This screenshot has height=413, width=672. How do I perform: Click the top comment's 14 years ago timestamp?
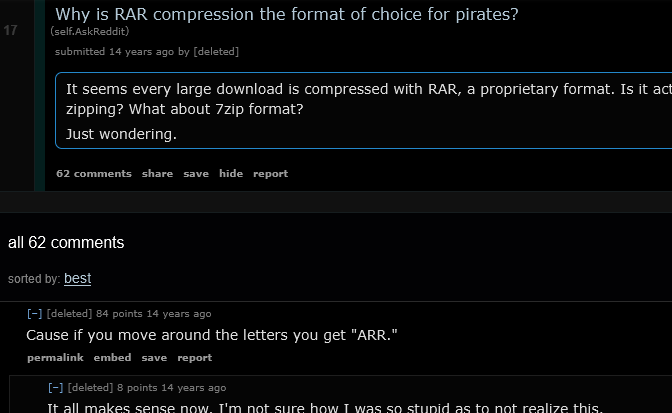[176, 314]
